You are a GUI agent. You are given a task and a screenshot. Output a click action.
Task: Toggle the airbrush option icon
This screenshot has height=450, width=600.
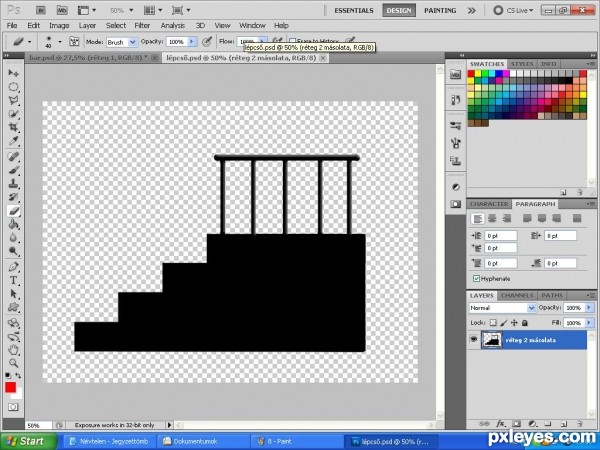click(x=277, y=41)
